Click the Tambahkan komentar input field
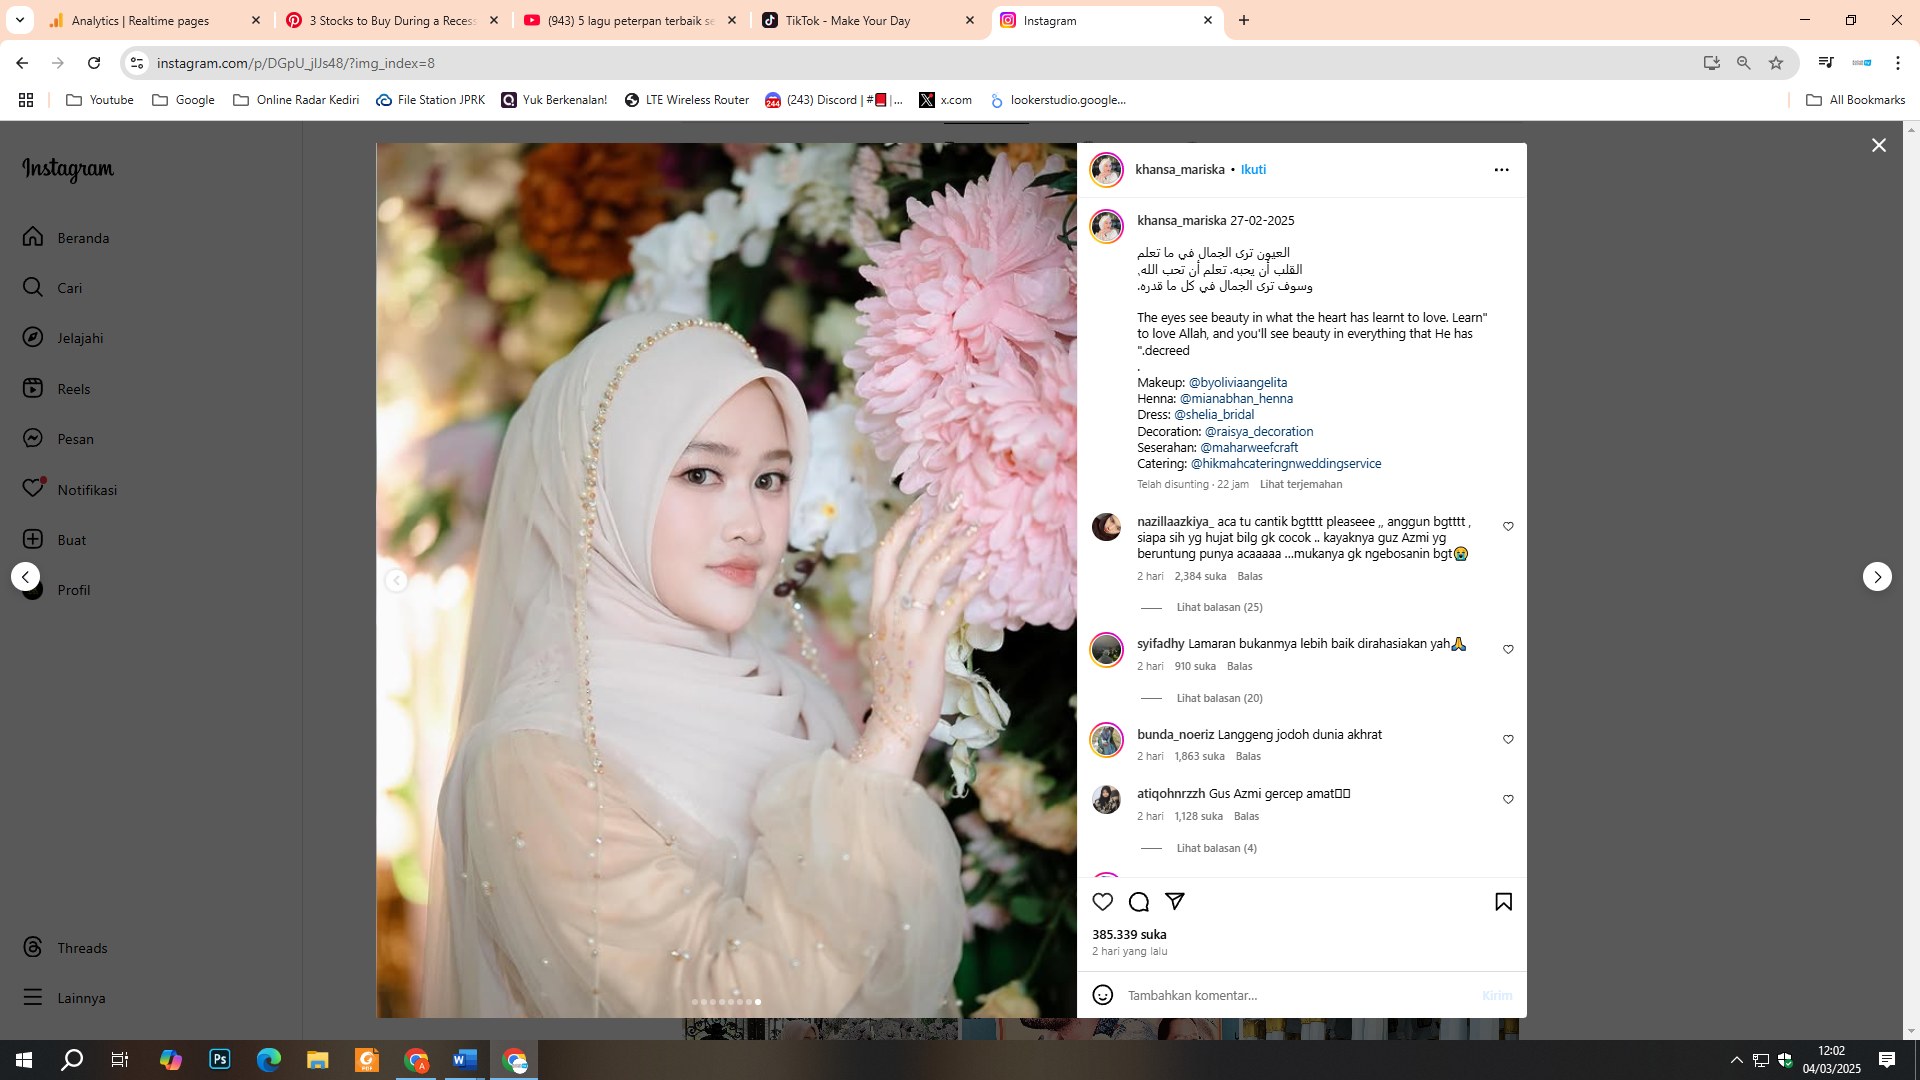 coord(1250,994)
